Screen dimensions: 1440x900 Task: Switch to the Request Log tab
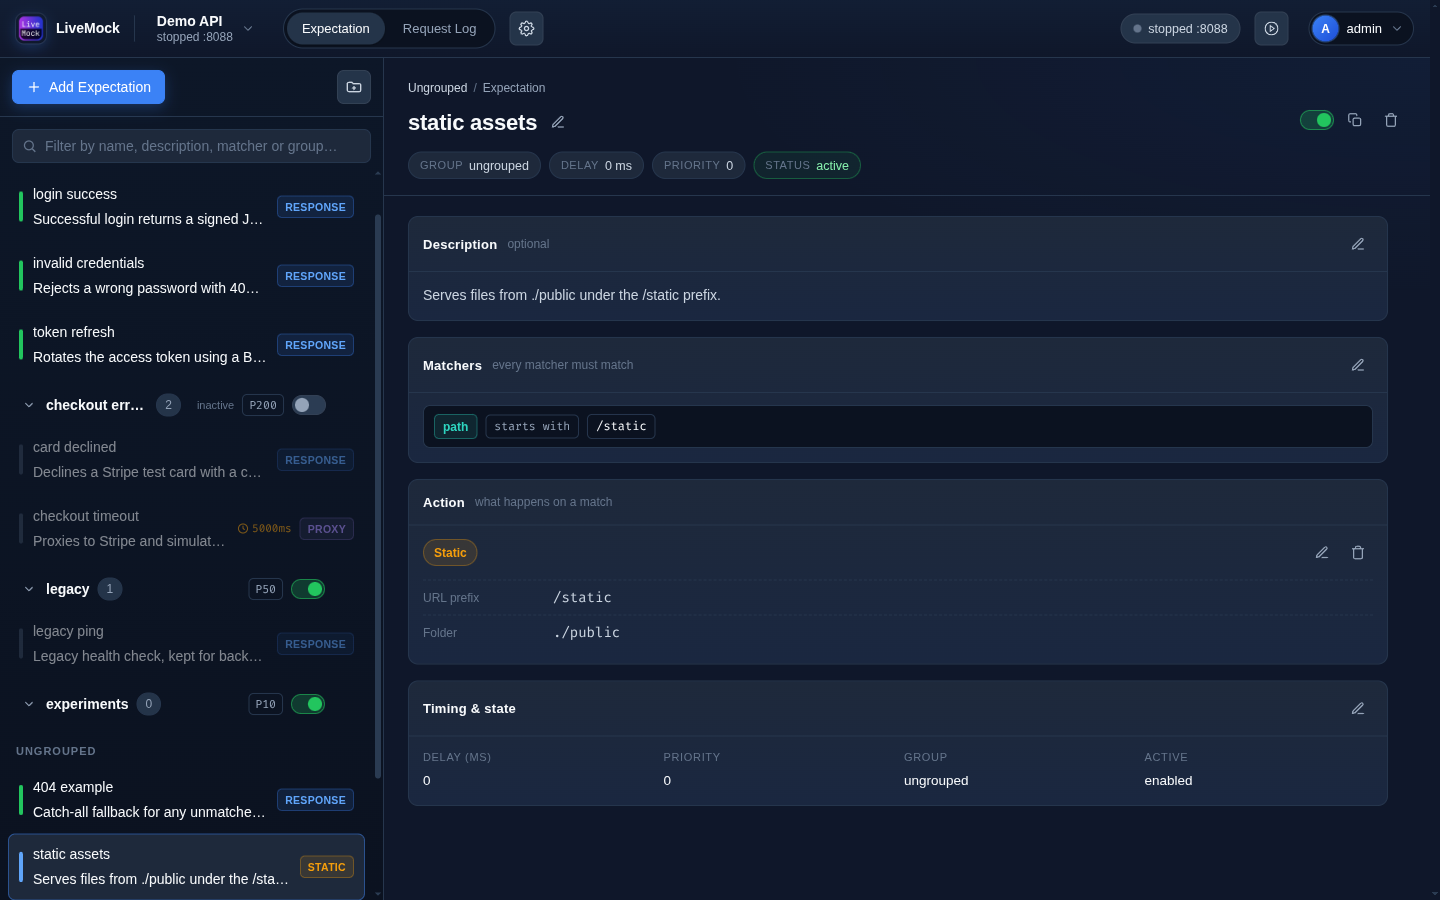439,29
